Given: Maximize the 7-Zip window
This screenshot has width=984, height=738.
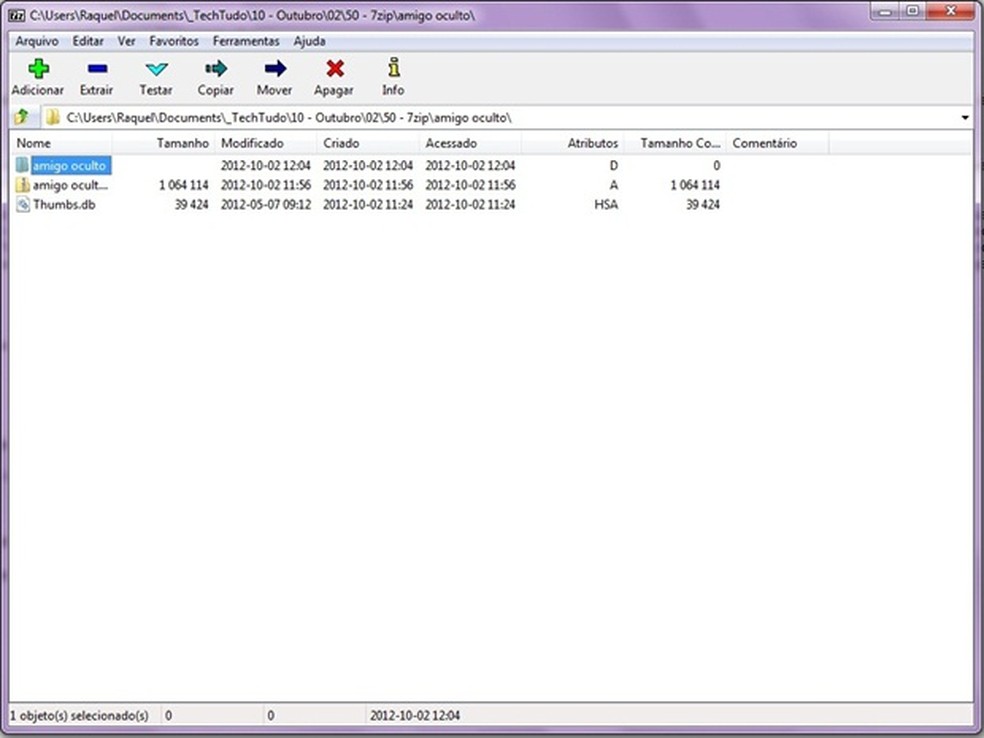Looking at the screenshot, I should click(913, 11).
